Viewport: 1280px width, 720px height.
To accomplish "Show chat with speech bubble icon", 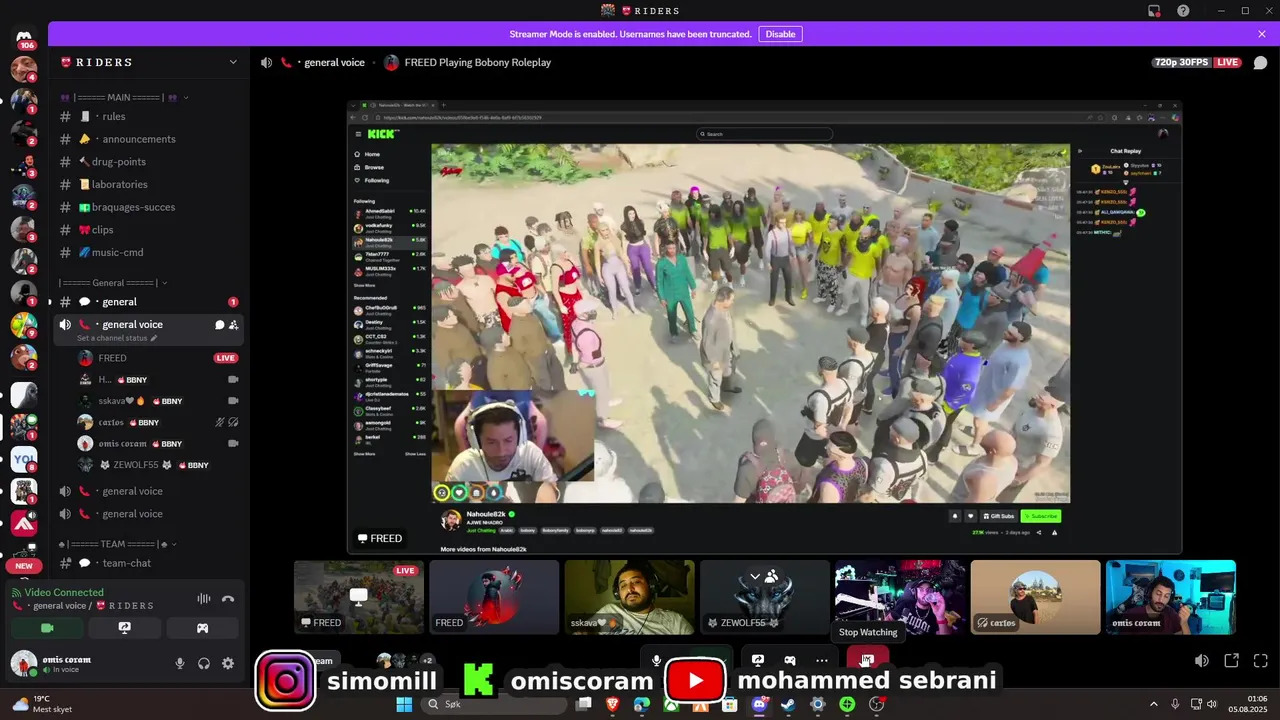I will 1260,62.
